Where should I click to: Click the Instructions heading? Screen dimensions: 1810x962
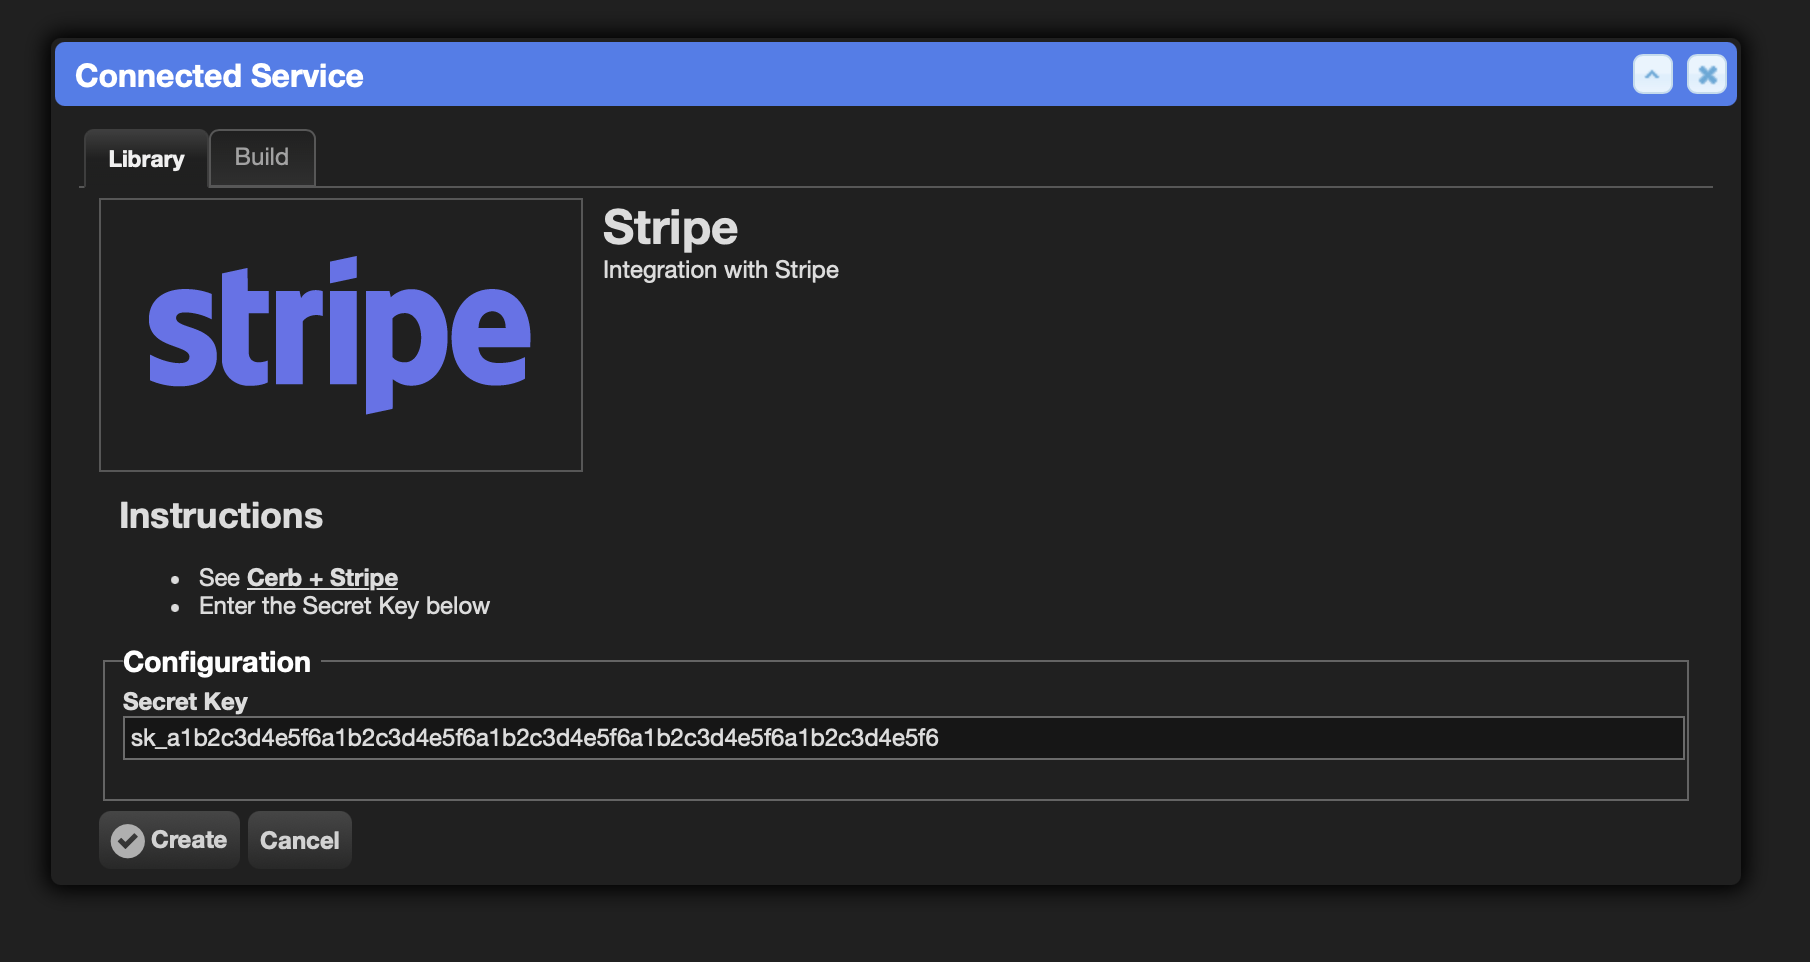click(x=221, y=516)
